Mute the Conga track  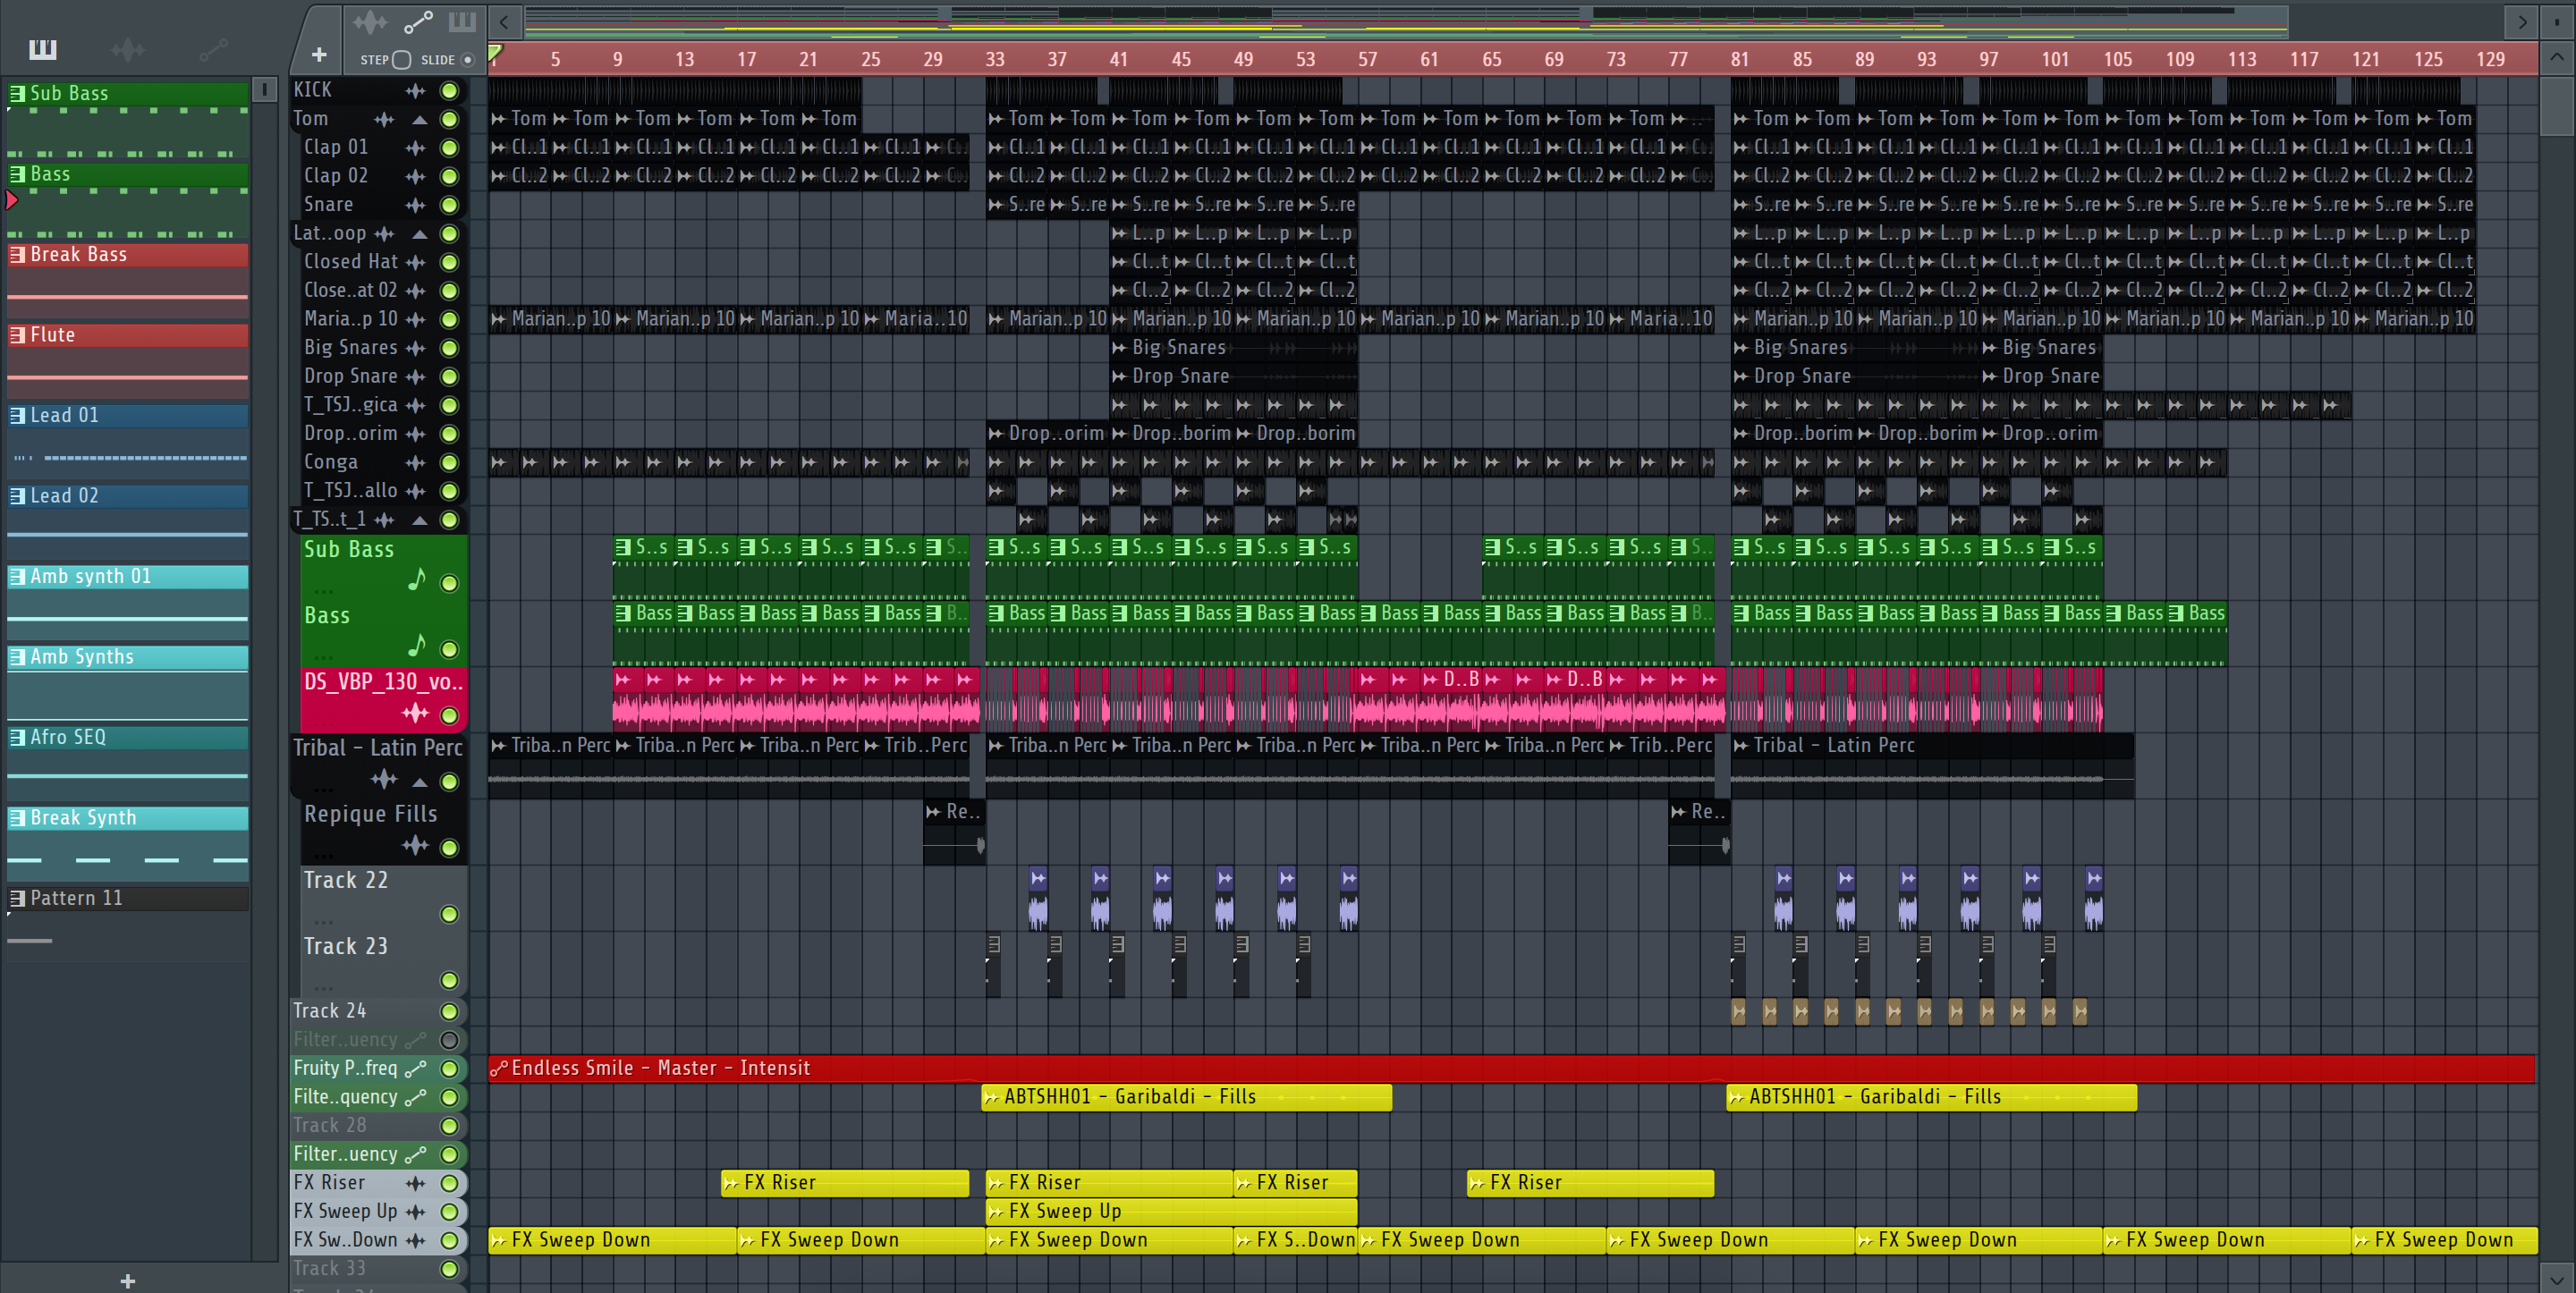pyautogui.click(x=450, y=463)
